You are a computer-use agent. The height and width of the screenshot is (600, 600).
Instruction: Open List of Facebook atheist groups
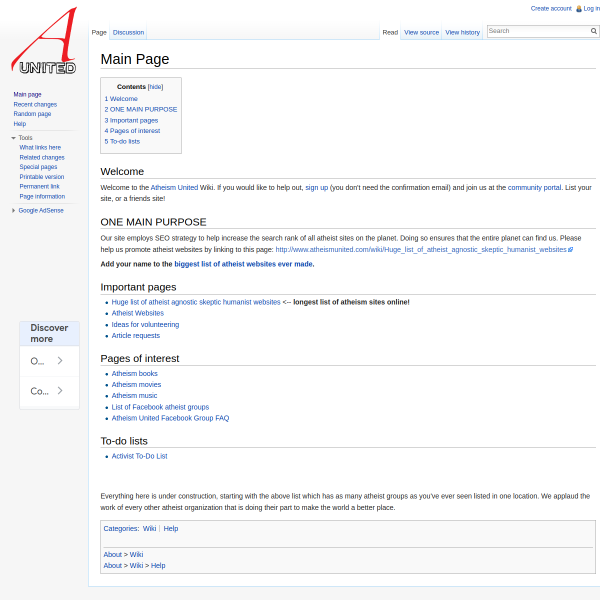click(160, 407)
